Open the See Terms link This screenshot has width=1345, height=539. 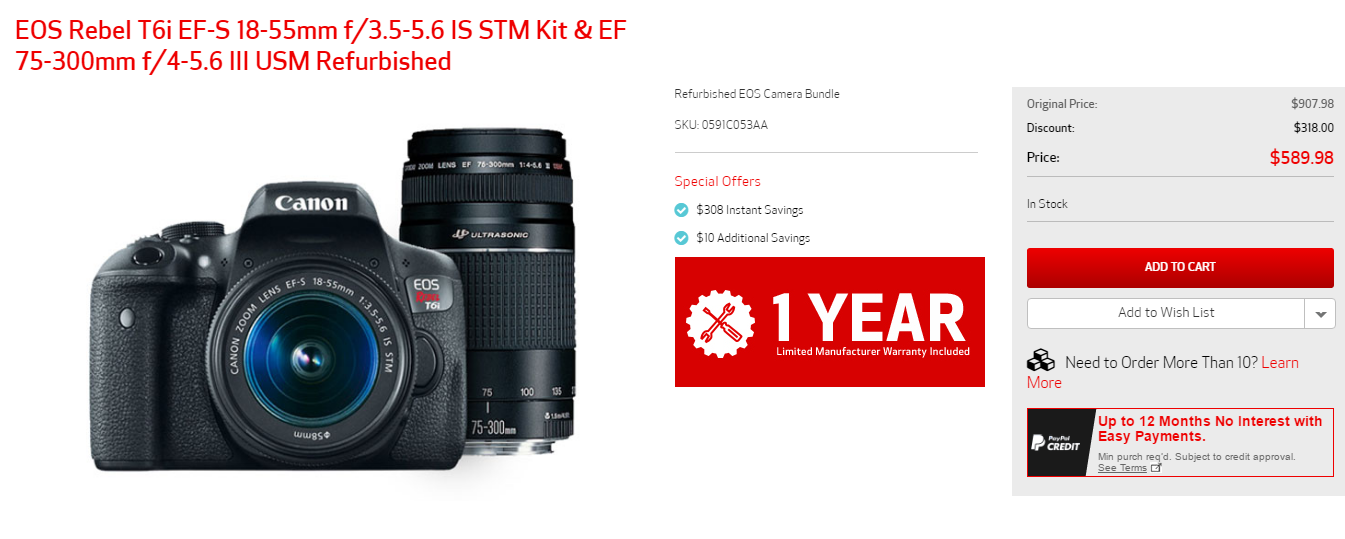pyautogui.click(x=1122, y=468)
